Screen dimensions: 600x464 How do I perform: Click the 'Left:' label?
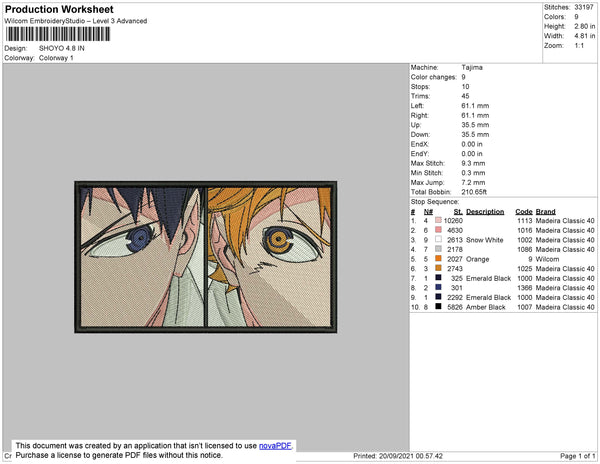417,106
